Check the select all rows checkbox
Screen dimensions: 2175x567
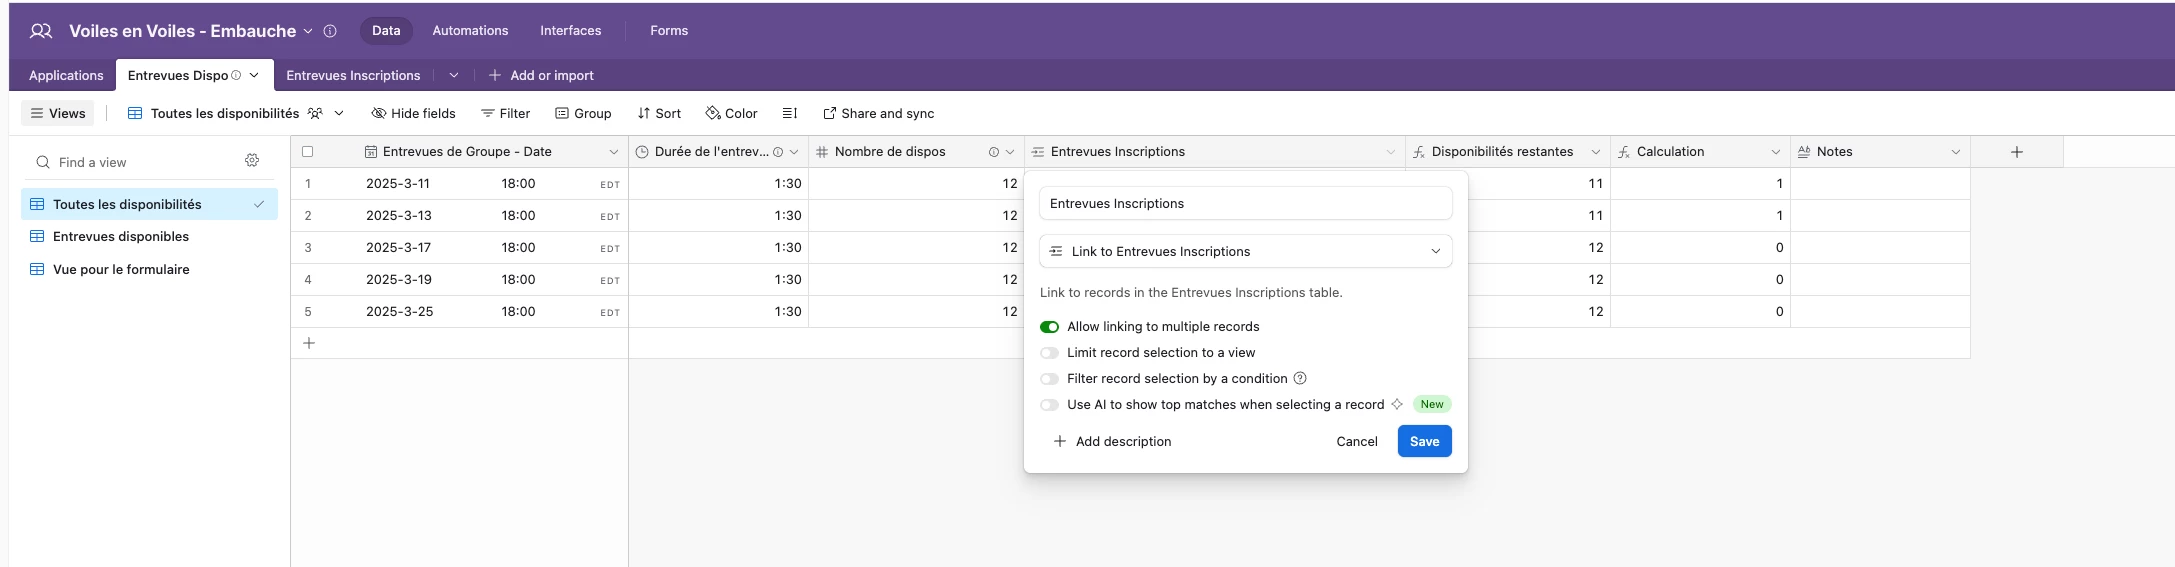coord(308,152)
